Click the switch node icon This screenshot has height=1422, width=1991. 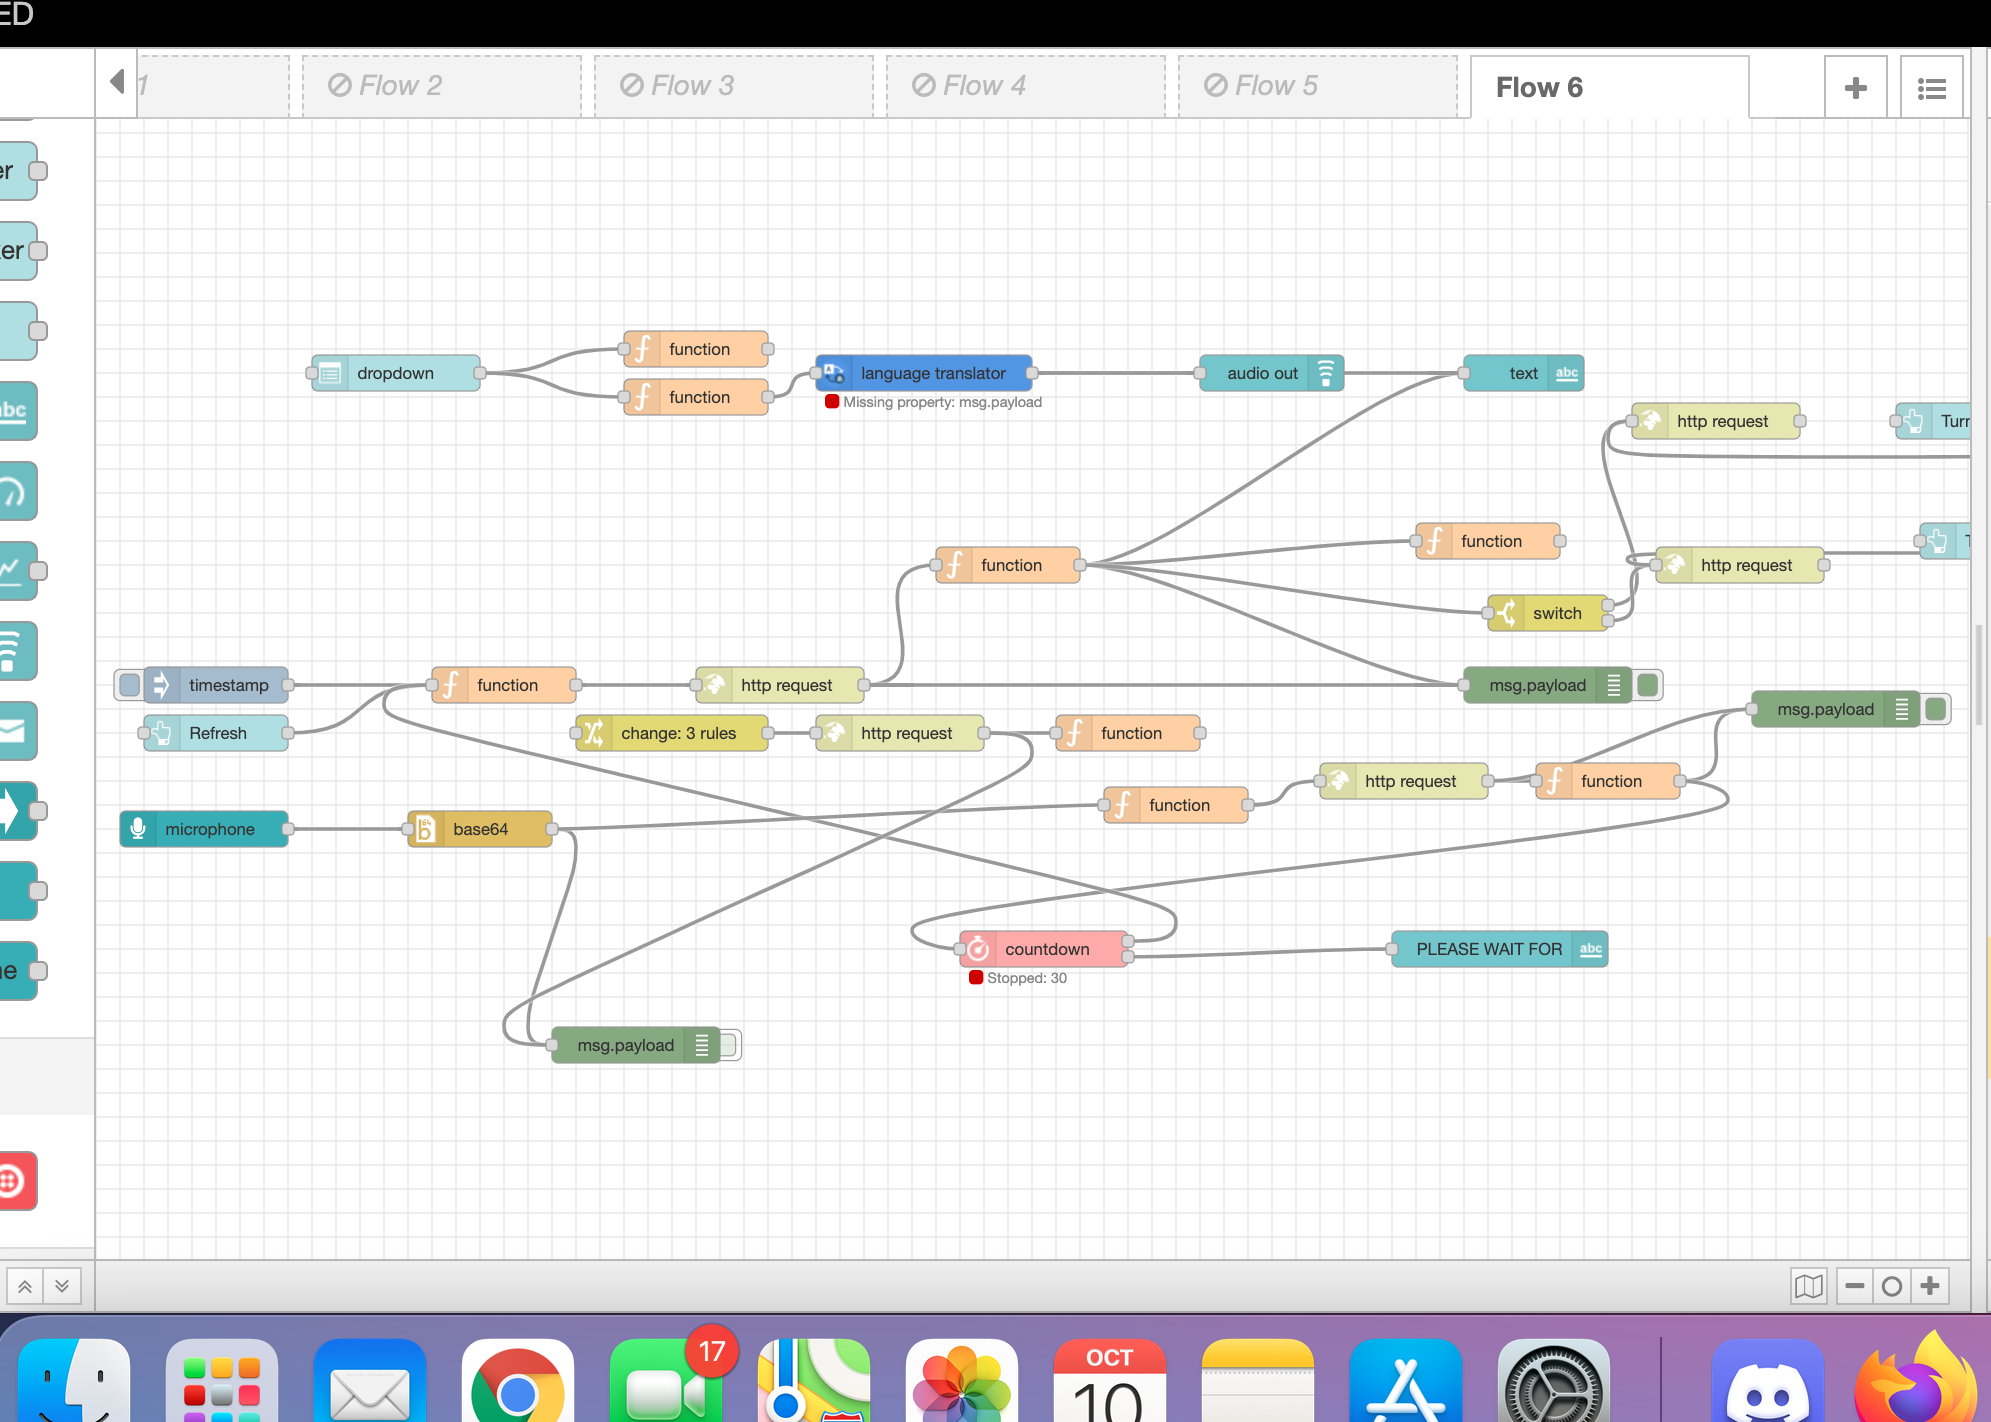(x=1506, y=613)
